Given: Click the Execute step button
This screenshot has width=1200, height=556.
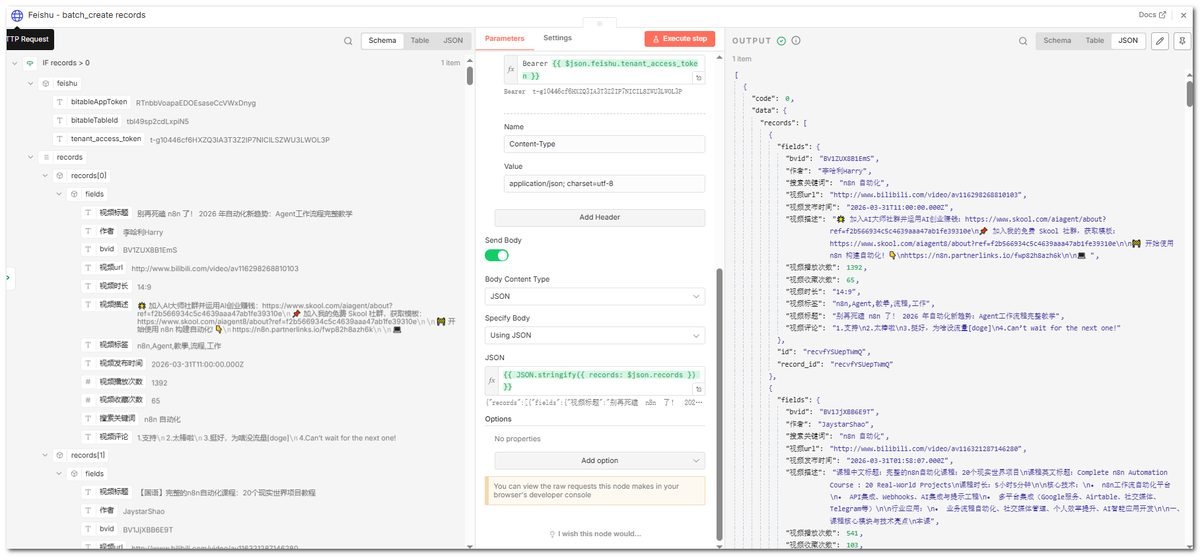Looking at the screenshot, I should (x=680, y=39).
